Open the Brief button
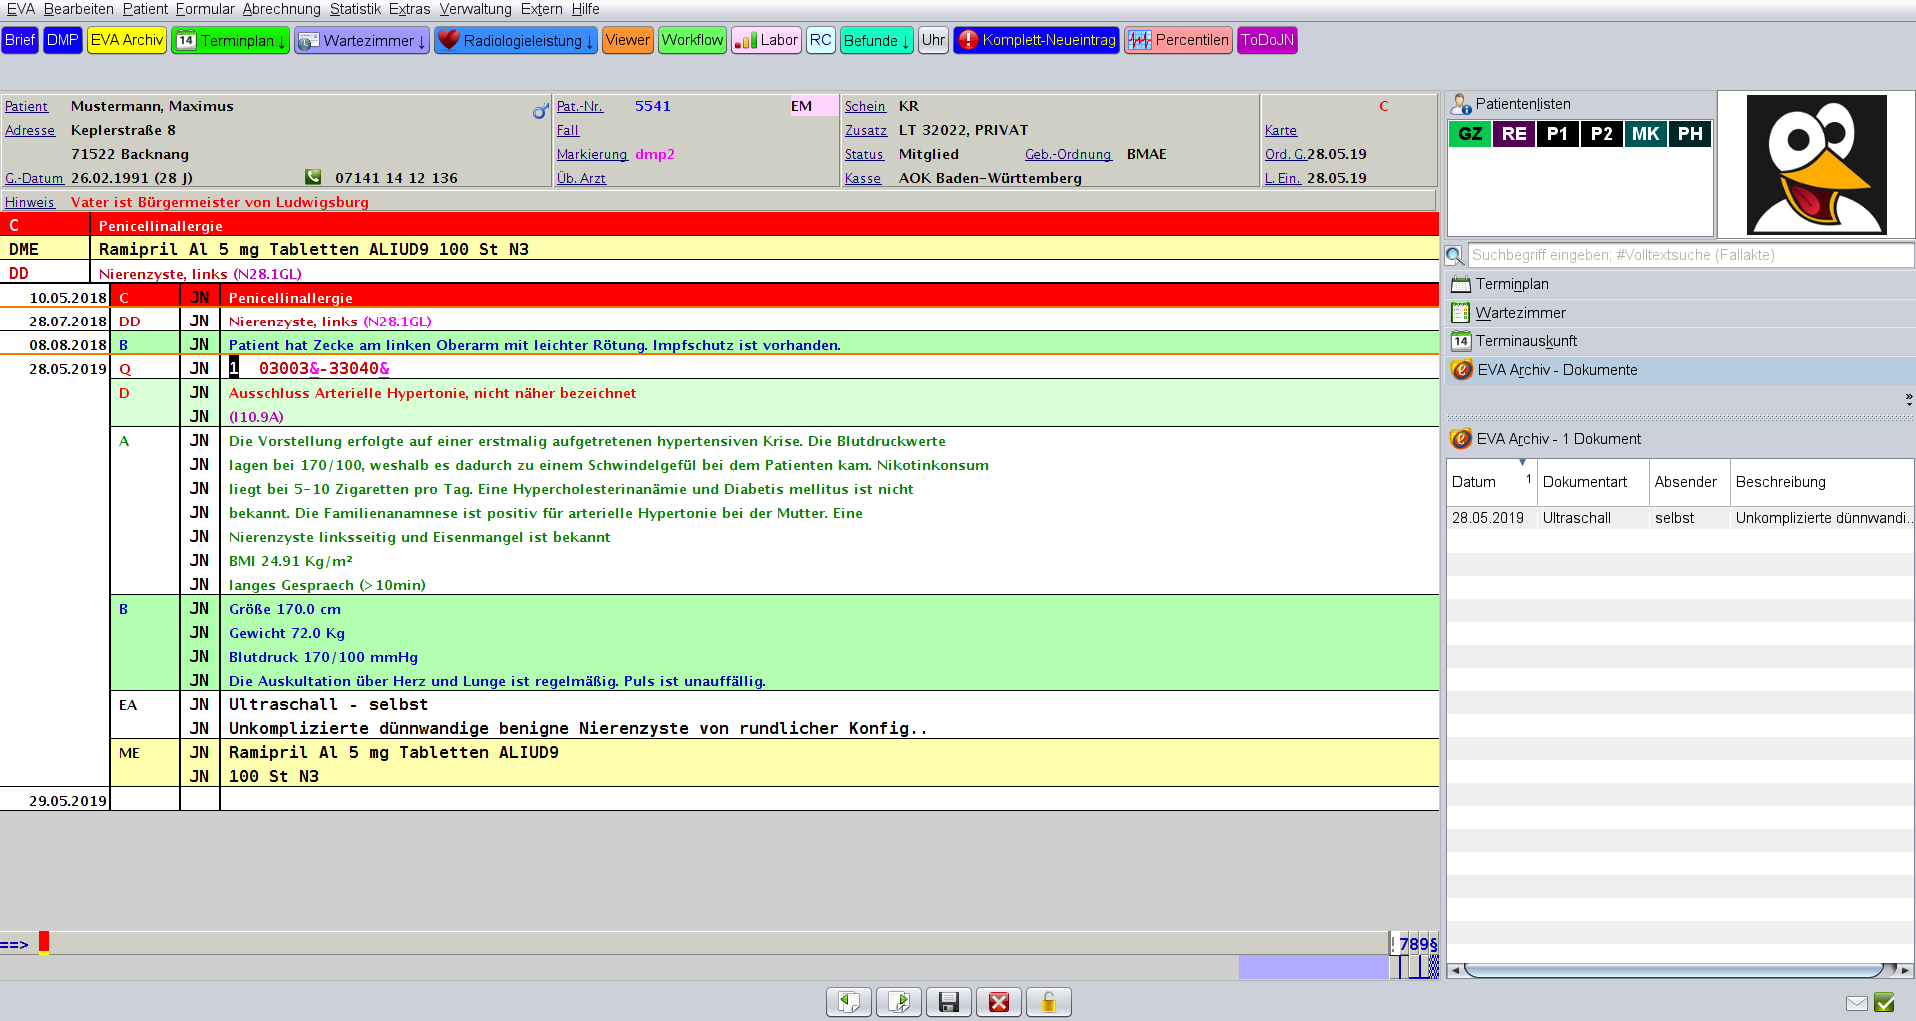Screen dimensions: 1916x1021 coord(19,40)
